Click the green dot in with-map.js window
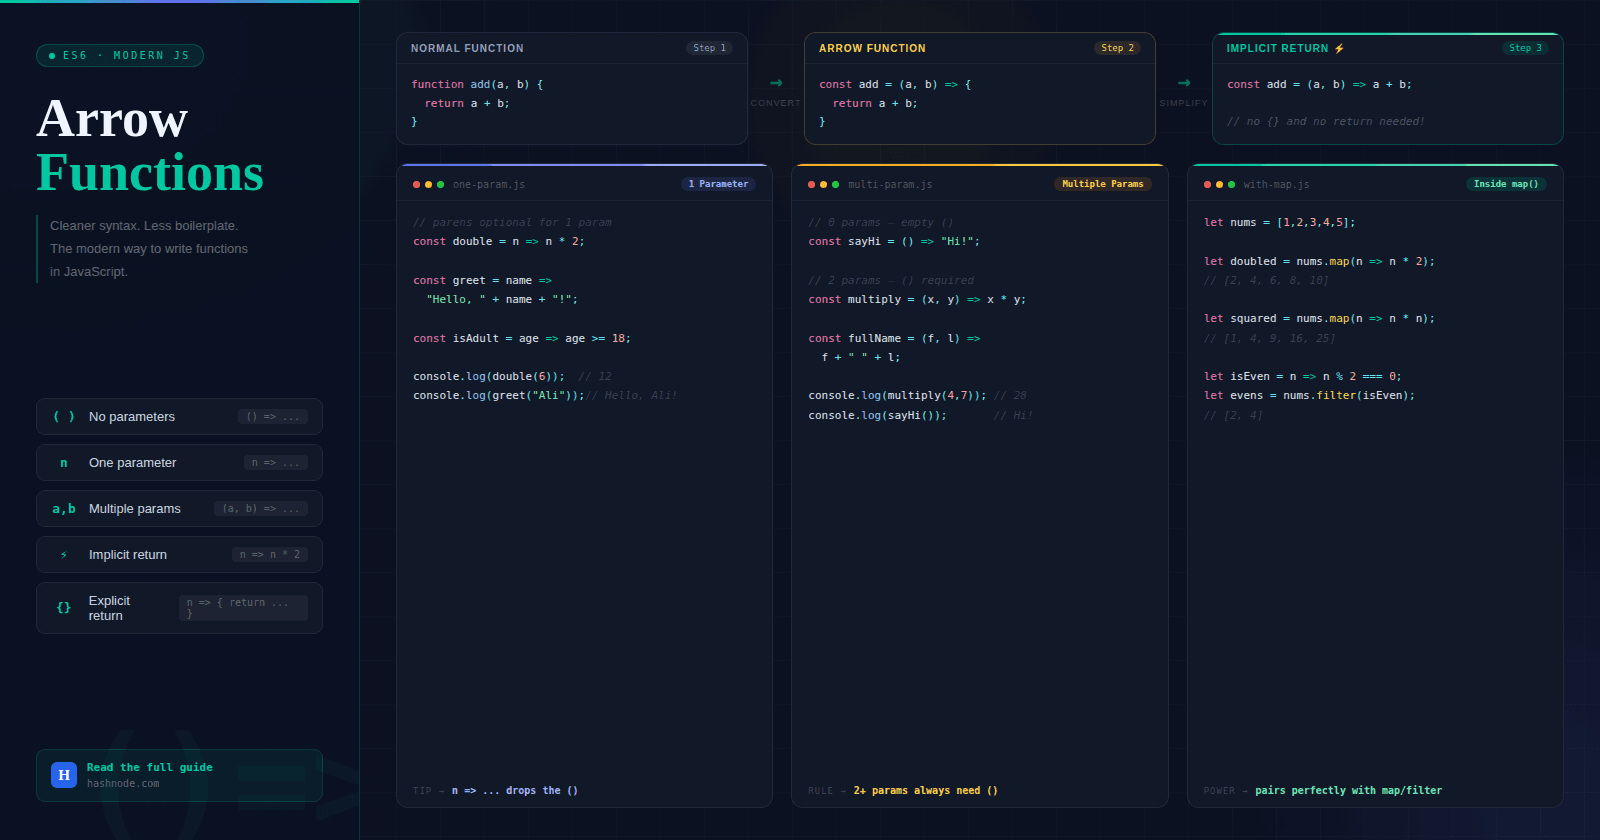Viewport: 1600px width, 840px height. coord(1231,185)
